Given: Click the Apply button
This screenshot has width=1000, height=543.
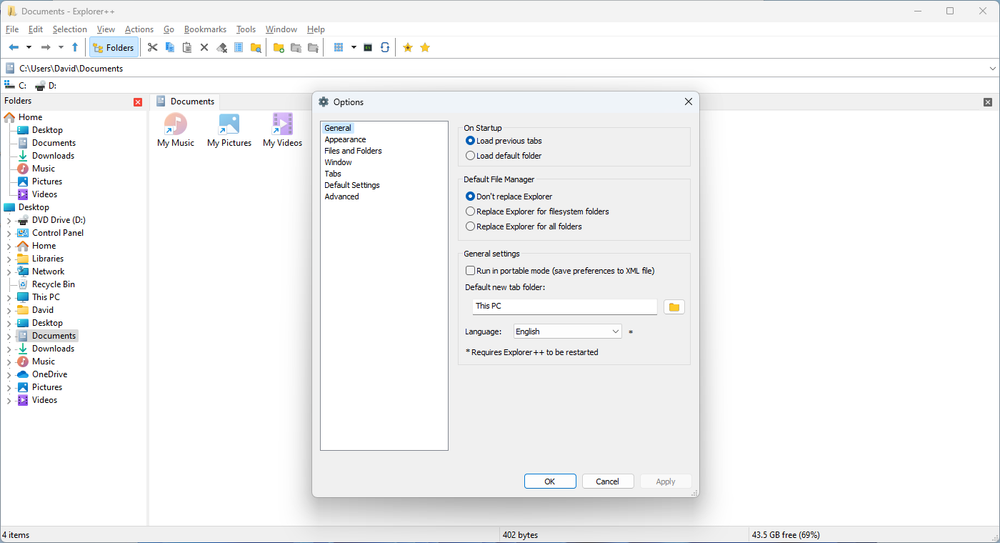Looking at the screenshot, I should click(x=665, y=481).
